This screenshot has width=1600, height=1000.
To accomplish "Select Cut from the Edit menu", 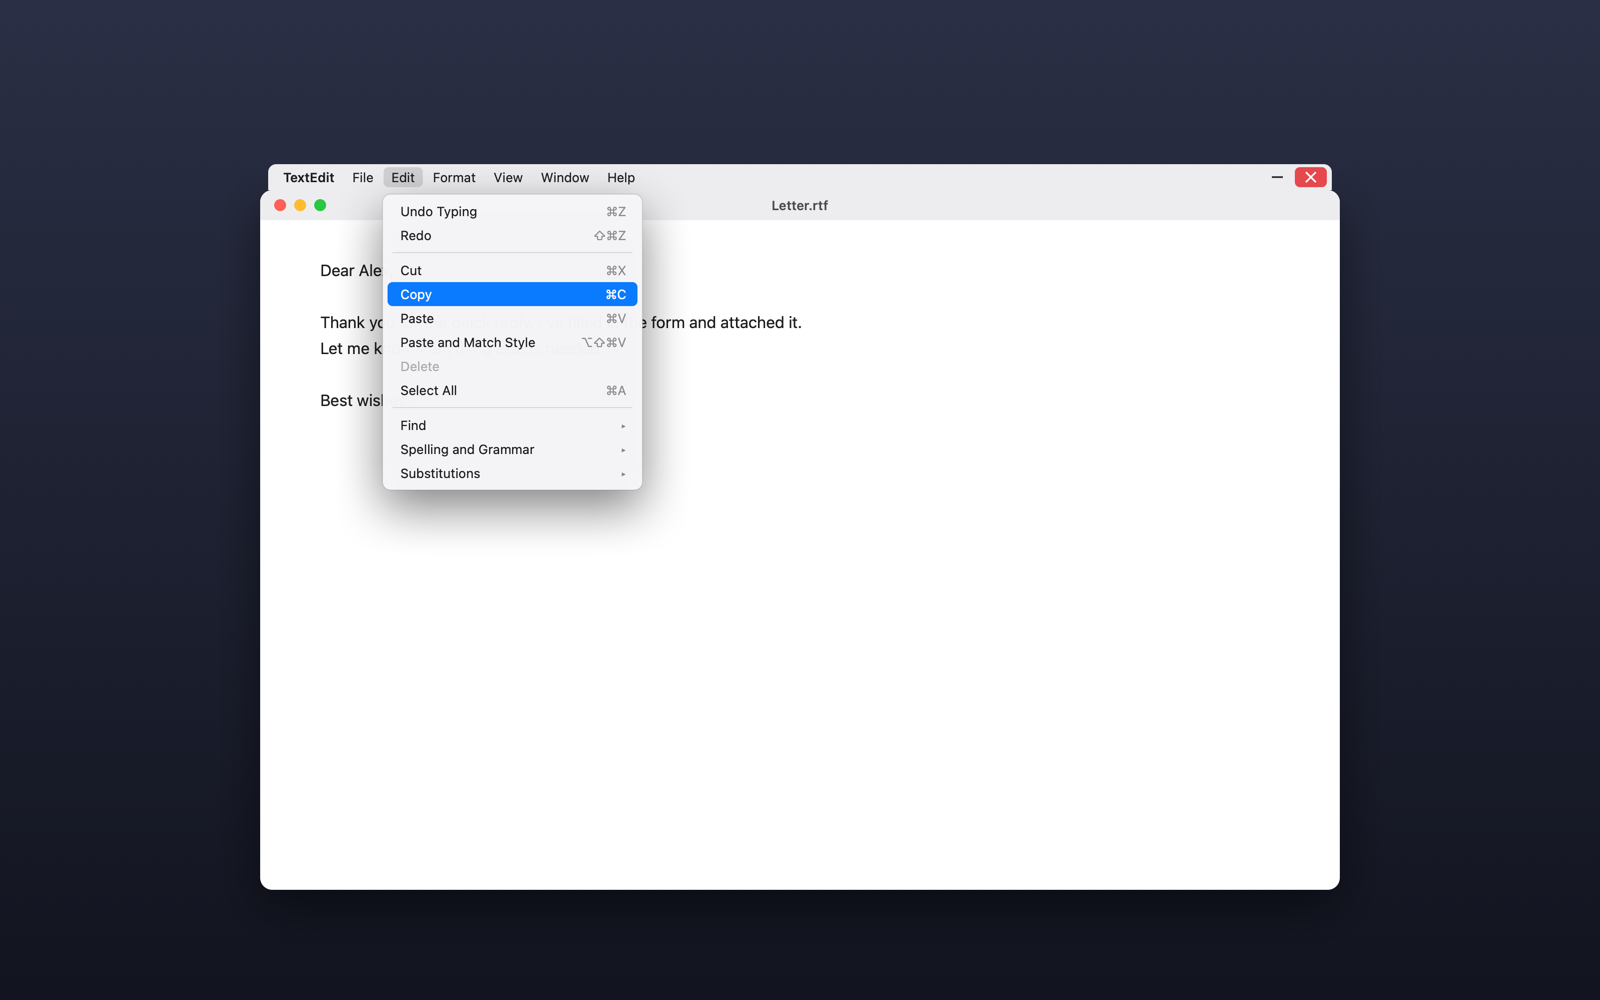I will 512,270.
